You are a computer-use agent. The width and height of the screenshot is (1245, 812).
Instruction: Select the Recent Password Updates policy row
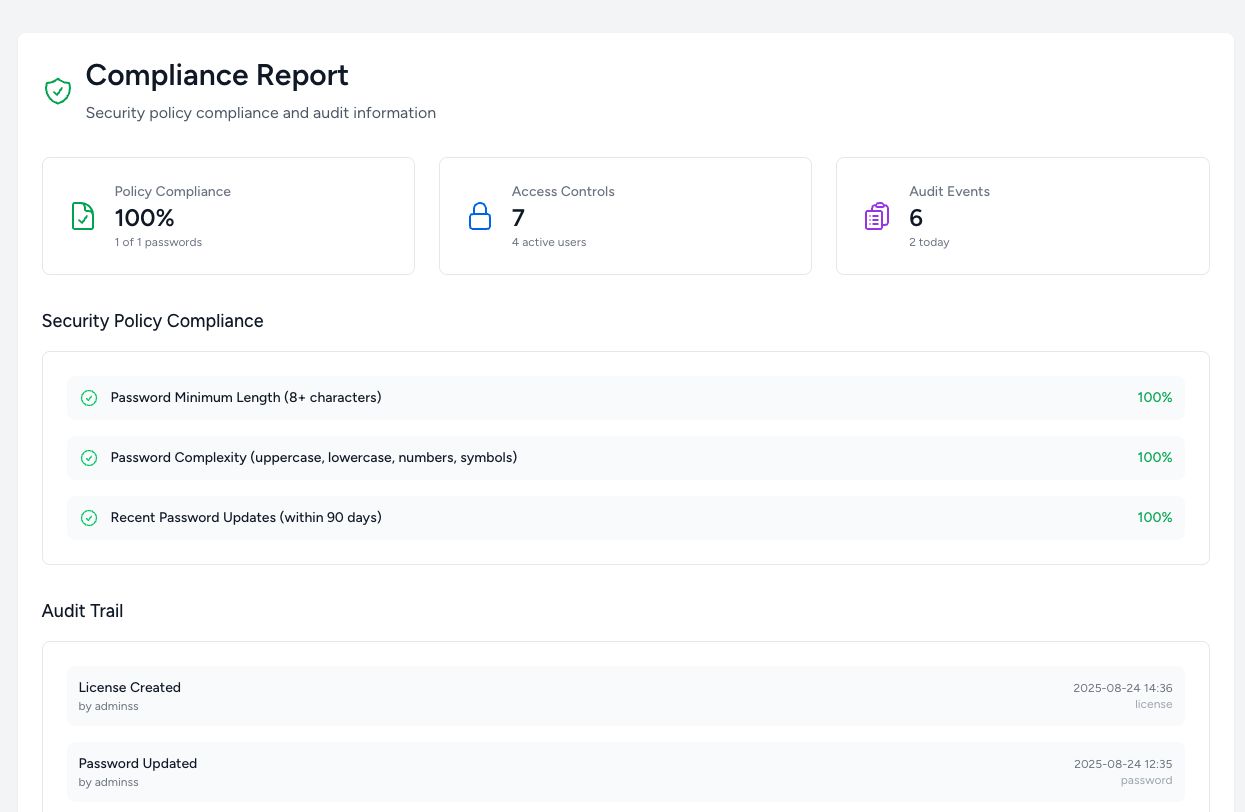pos(625,518)
